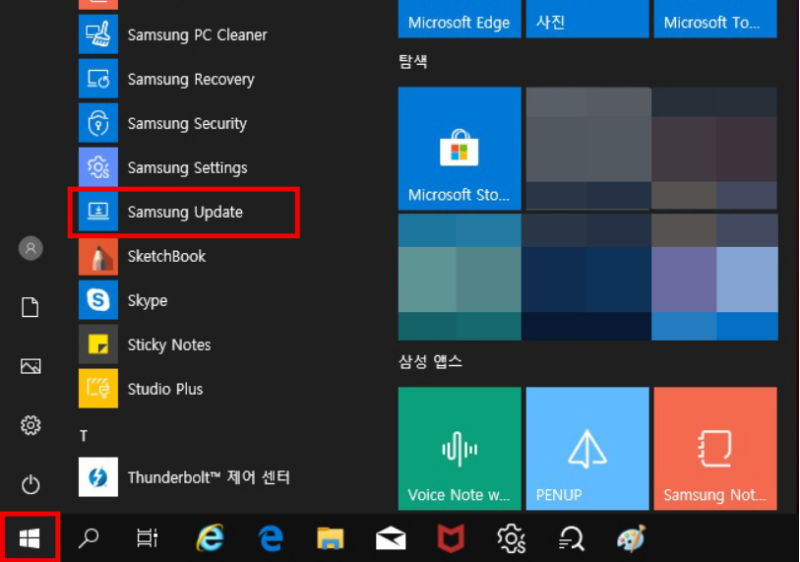800x562 pixels.
Task: Open the Samsung Notes tile
Action: [715, 448]
